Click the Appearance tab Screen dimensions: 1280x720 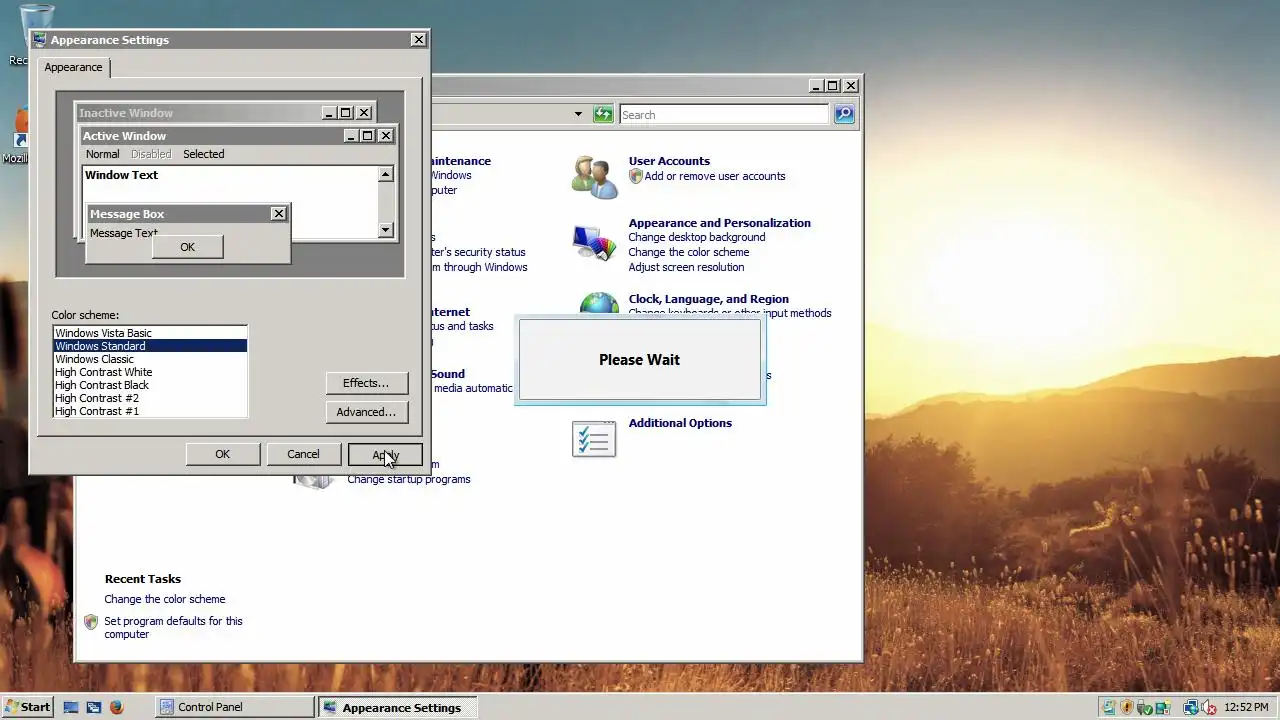pos(73,67)
